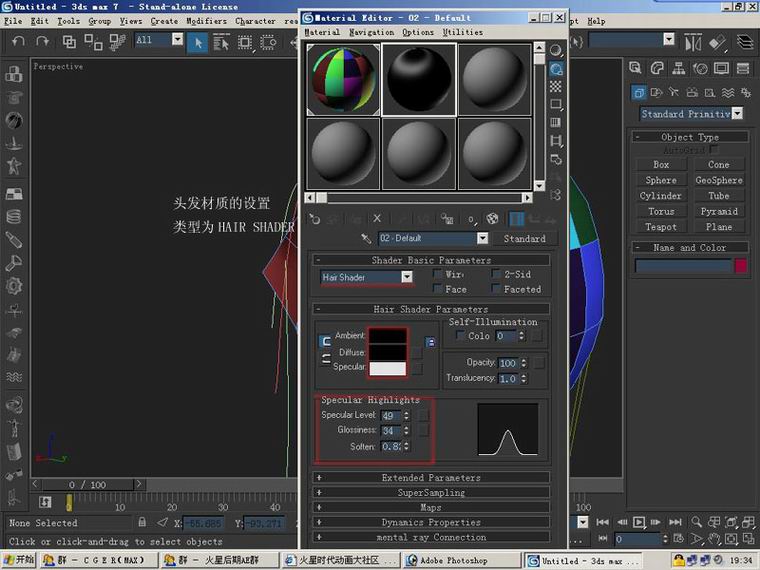The height and width of the screenshot is (570, 760).
Task: Click Get Material icon
Action: coord(315,219)
